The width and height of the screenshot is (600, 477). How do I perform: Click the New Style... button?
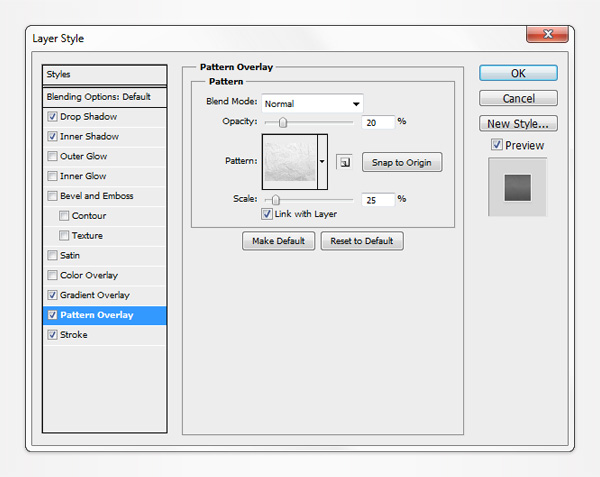518,124
